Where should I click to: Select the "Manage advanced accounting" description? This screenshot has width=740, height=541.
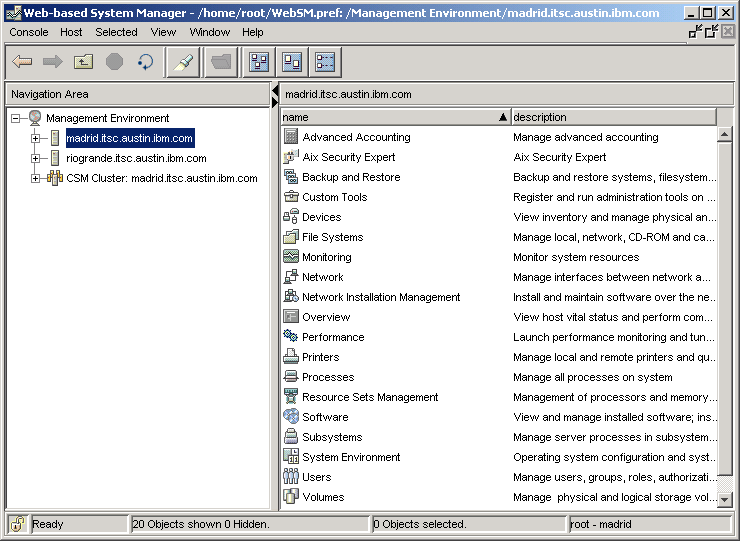586,137
